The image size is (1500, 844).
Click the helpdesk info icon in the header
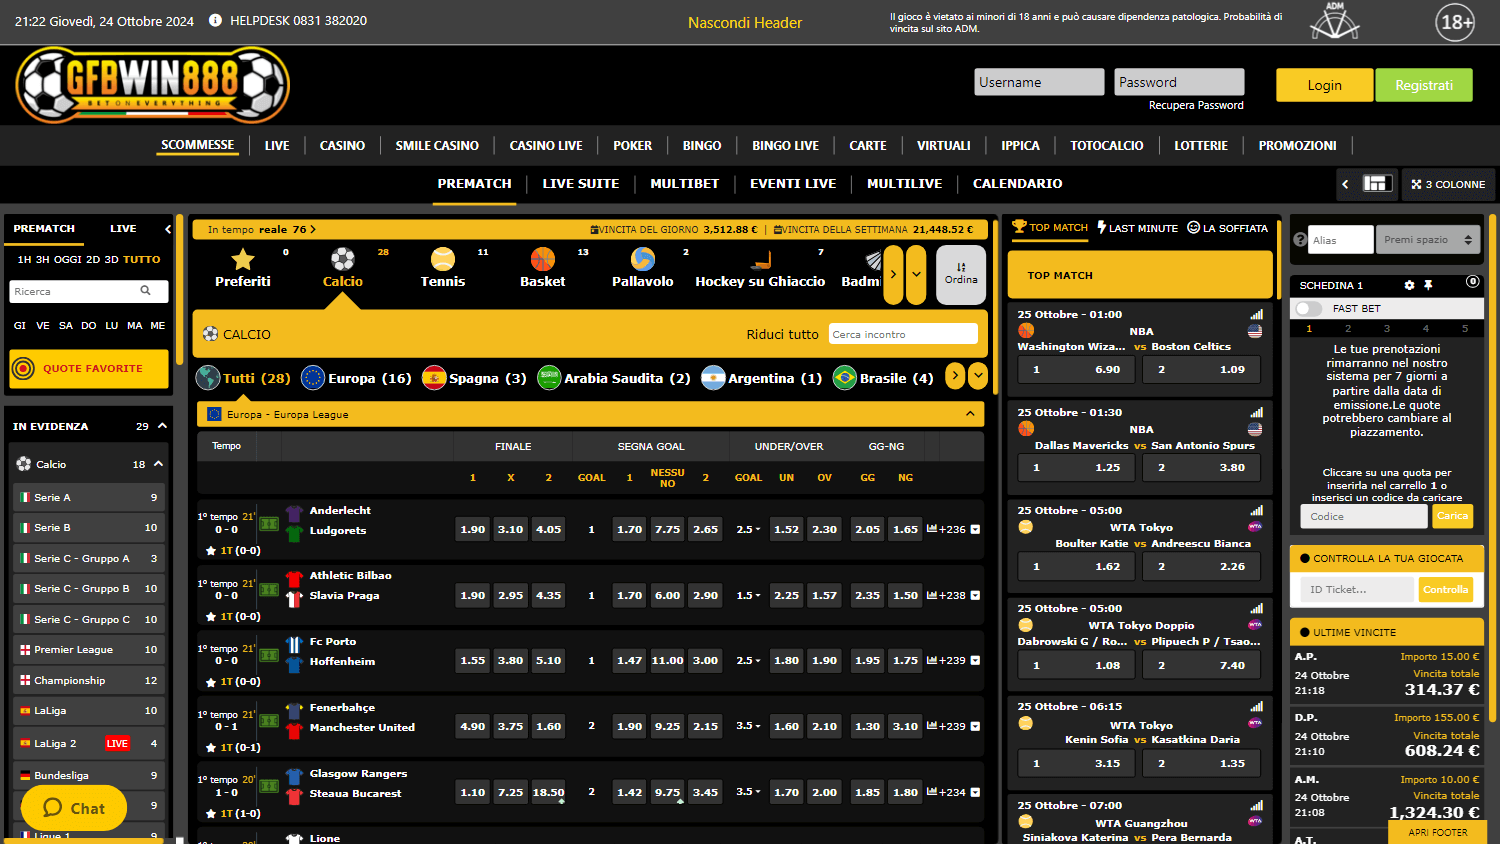pyautogui.click(x=215, y=20)
